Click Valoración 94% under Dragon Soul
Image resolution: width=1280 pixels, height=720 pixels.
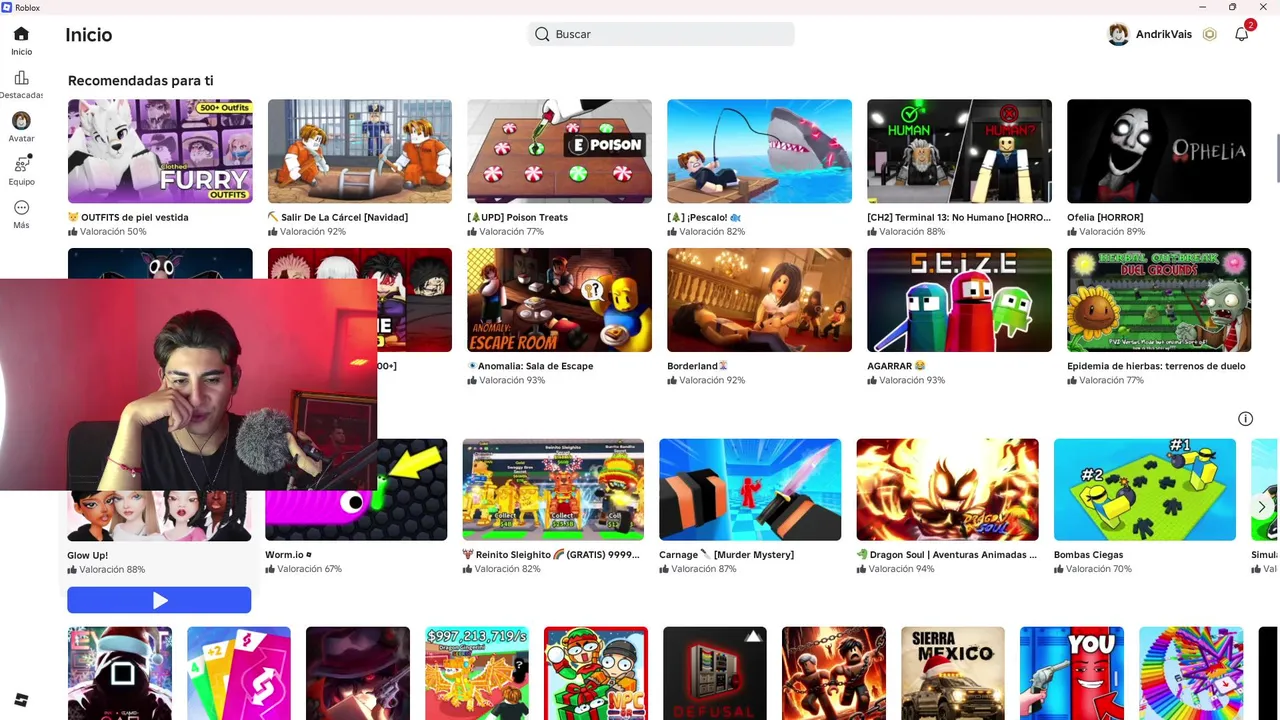pyautogui.click(x=895, y=569)
